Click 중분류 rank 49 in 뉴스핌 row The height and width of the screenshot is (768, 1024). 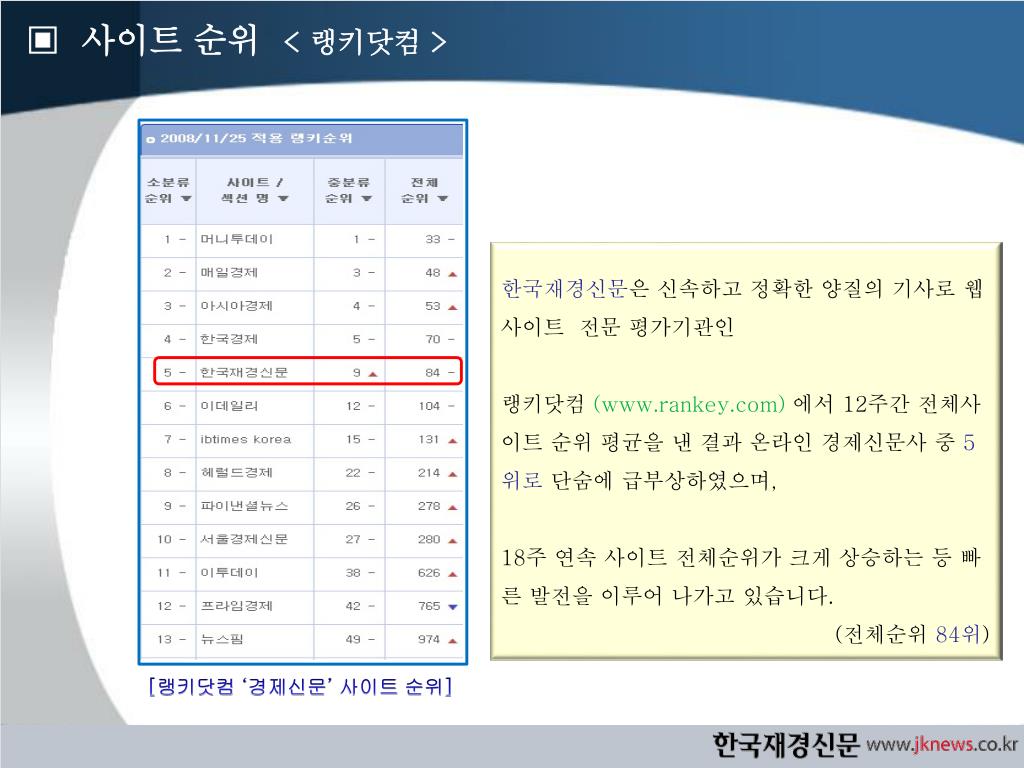point(353,639)
